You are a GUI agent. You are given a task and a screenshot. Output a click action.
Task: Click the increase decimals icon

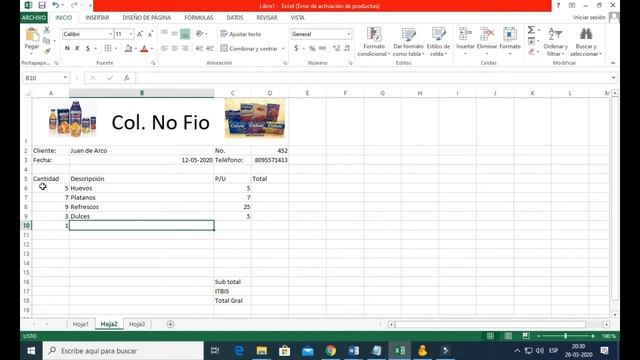tap(337, 49)
